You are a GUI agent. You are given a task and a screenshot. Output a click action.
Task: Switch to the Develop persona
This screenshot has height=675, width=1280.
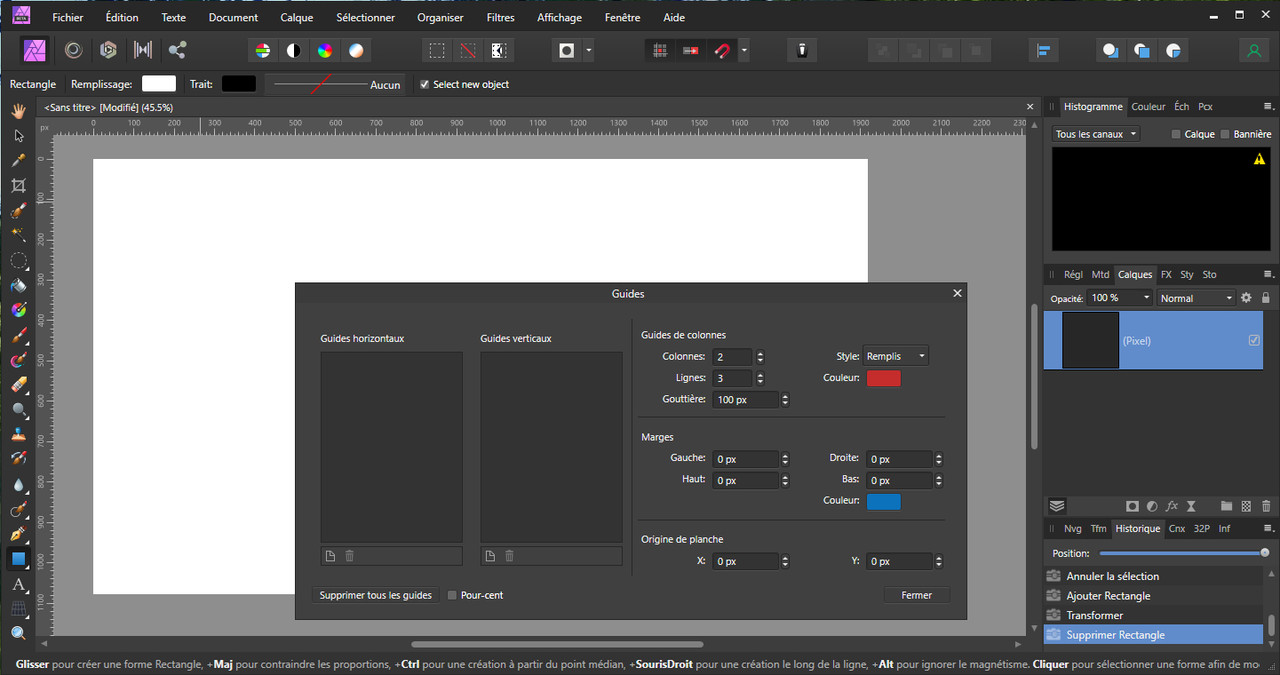pos(108,50)
